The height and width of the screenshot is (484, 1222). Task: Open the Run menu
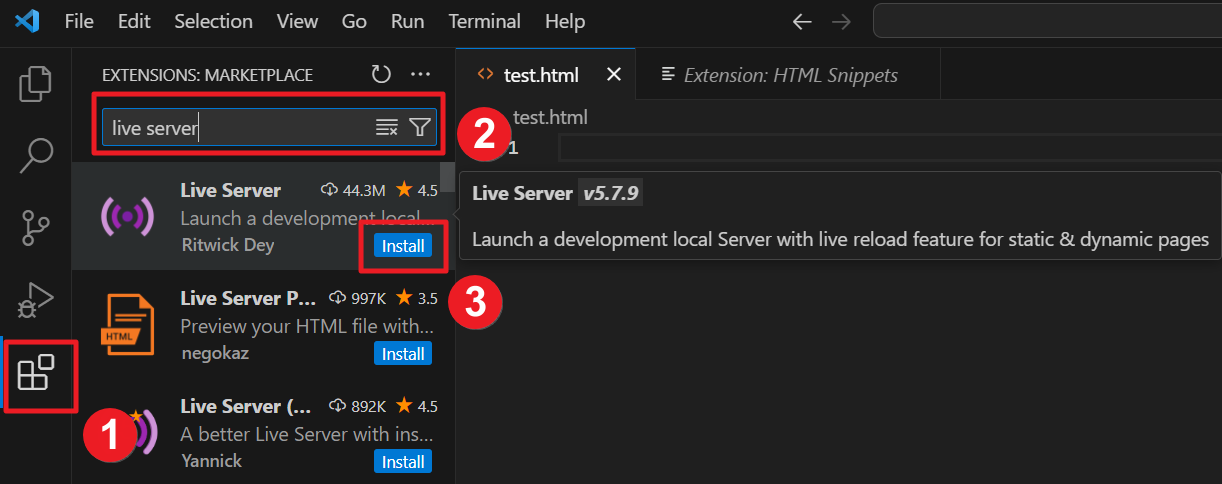click(x=407, y=21)
